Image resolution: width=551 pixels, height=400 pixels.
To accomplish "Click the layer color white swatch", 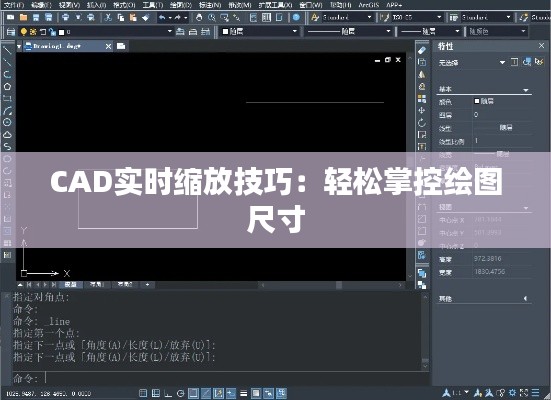I will [61, 32].
